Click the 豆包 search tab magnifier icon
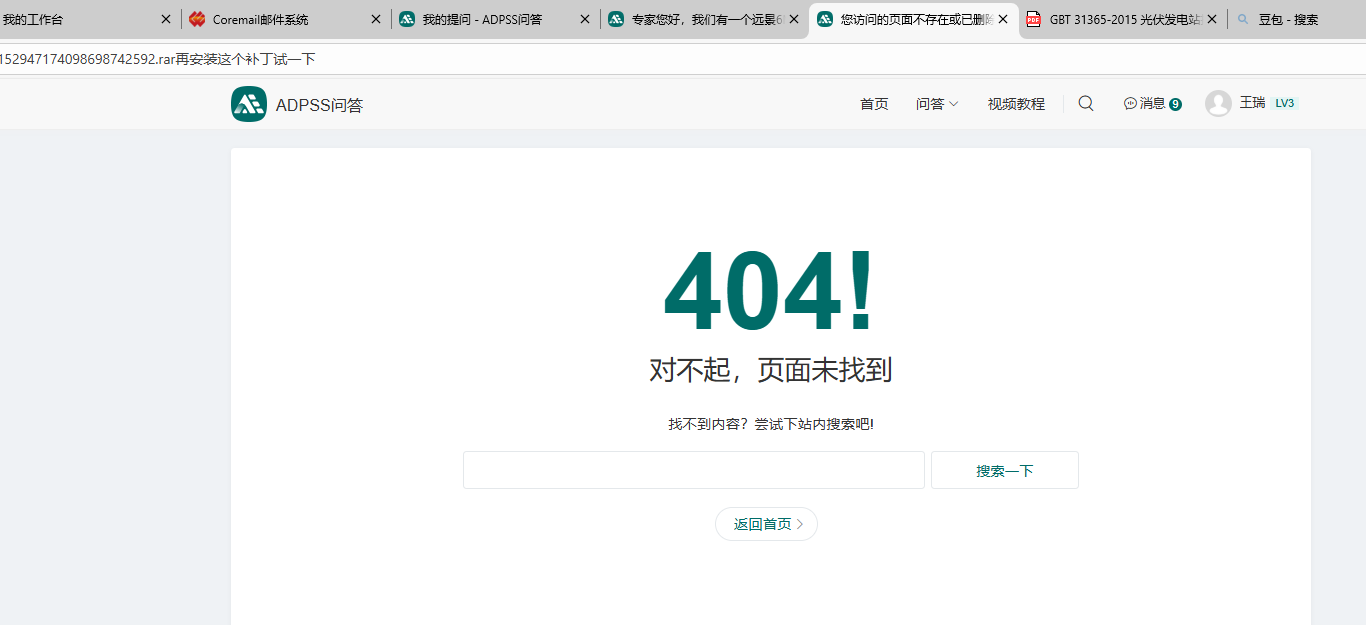1366x625 pixels. [x=1243, y=19]
